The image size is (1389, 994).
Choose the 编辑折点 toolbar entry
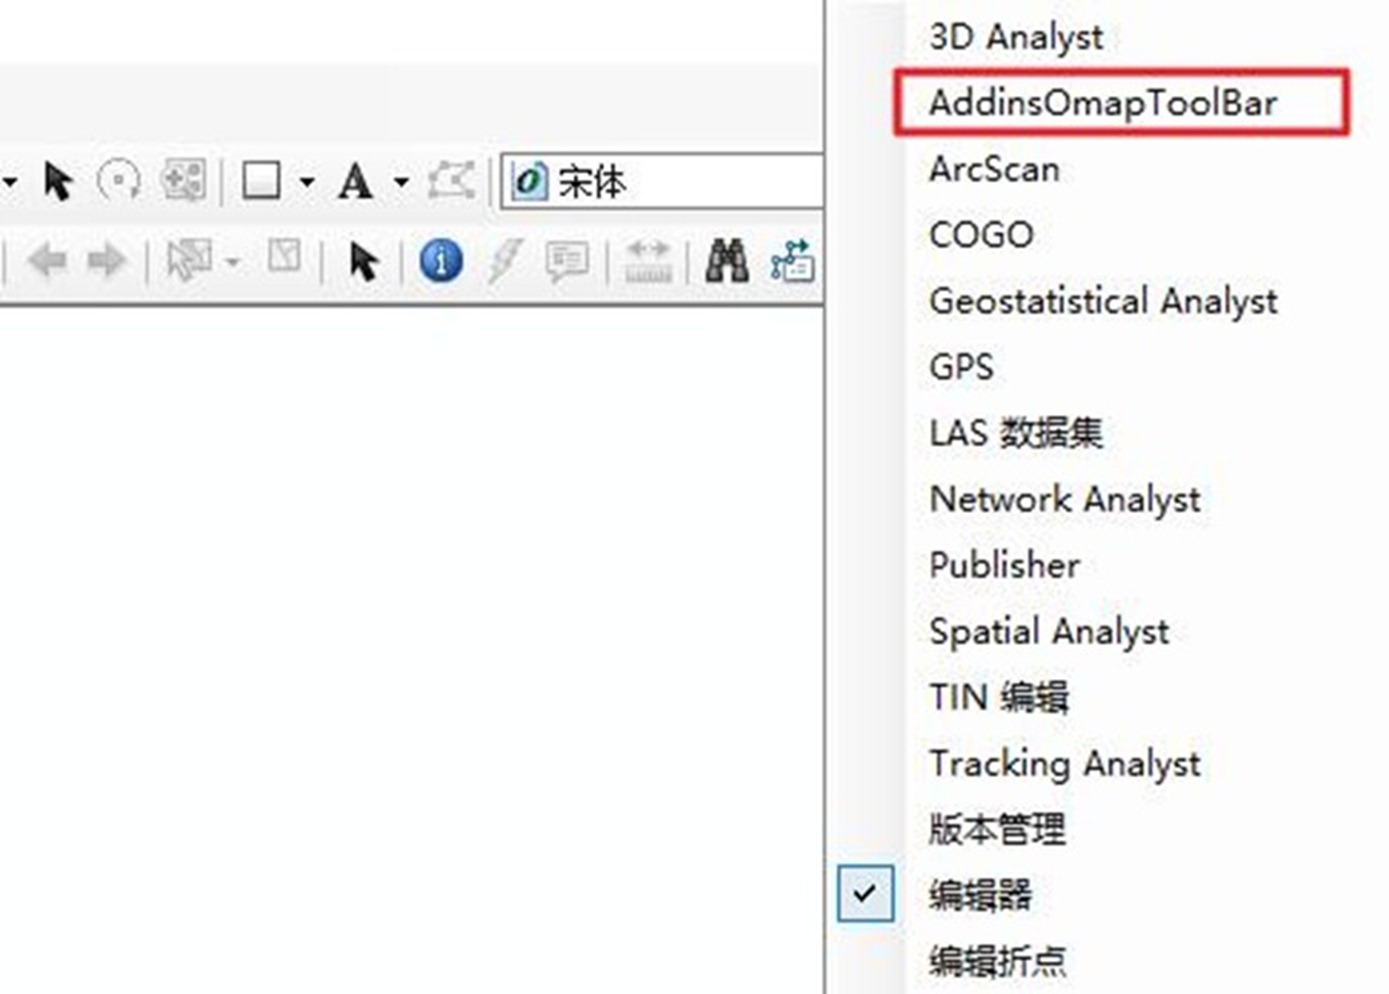[x=997, y=960]
